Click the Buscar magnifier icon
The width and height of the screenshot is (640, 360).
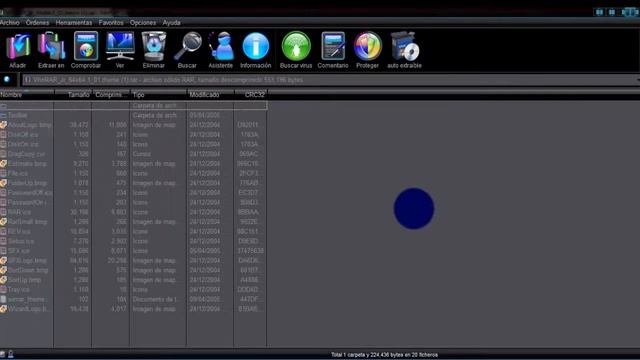pos(187,46)
